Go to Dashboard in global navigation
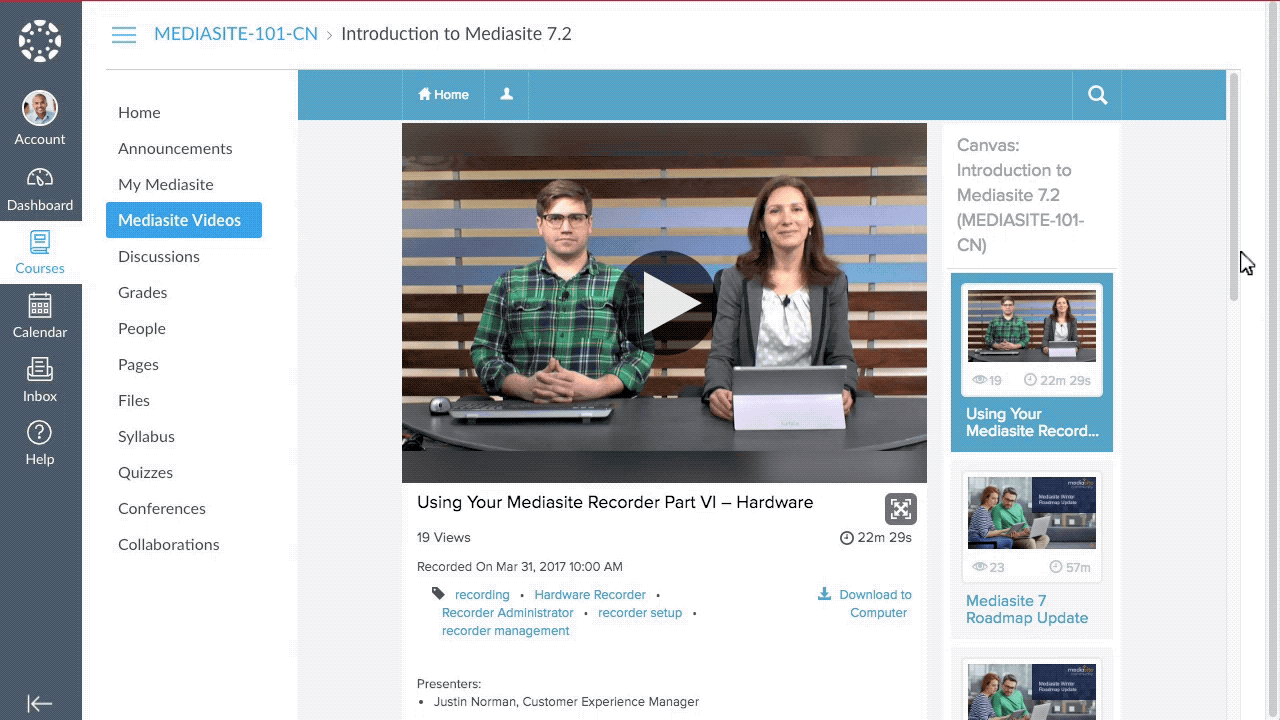The width and height of the screenshot is (1280, 720). point(40,190)
